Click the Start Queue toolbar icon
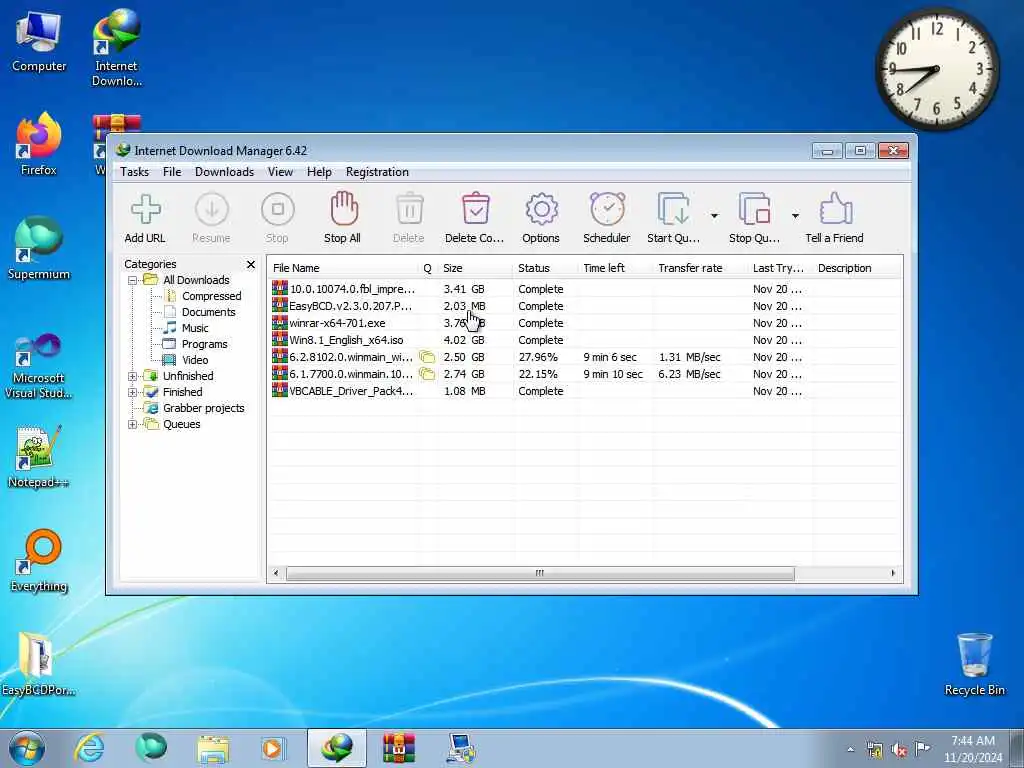Viewport: 1024px width, 768px height. click(673, 210)
